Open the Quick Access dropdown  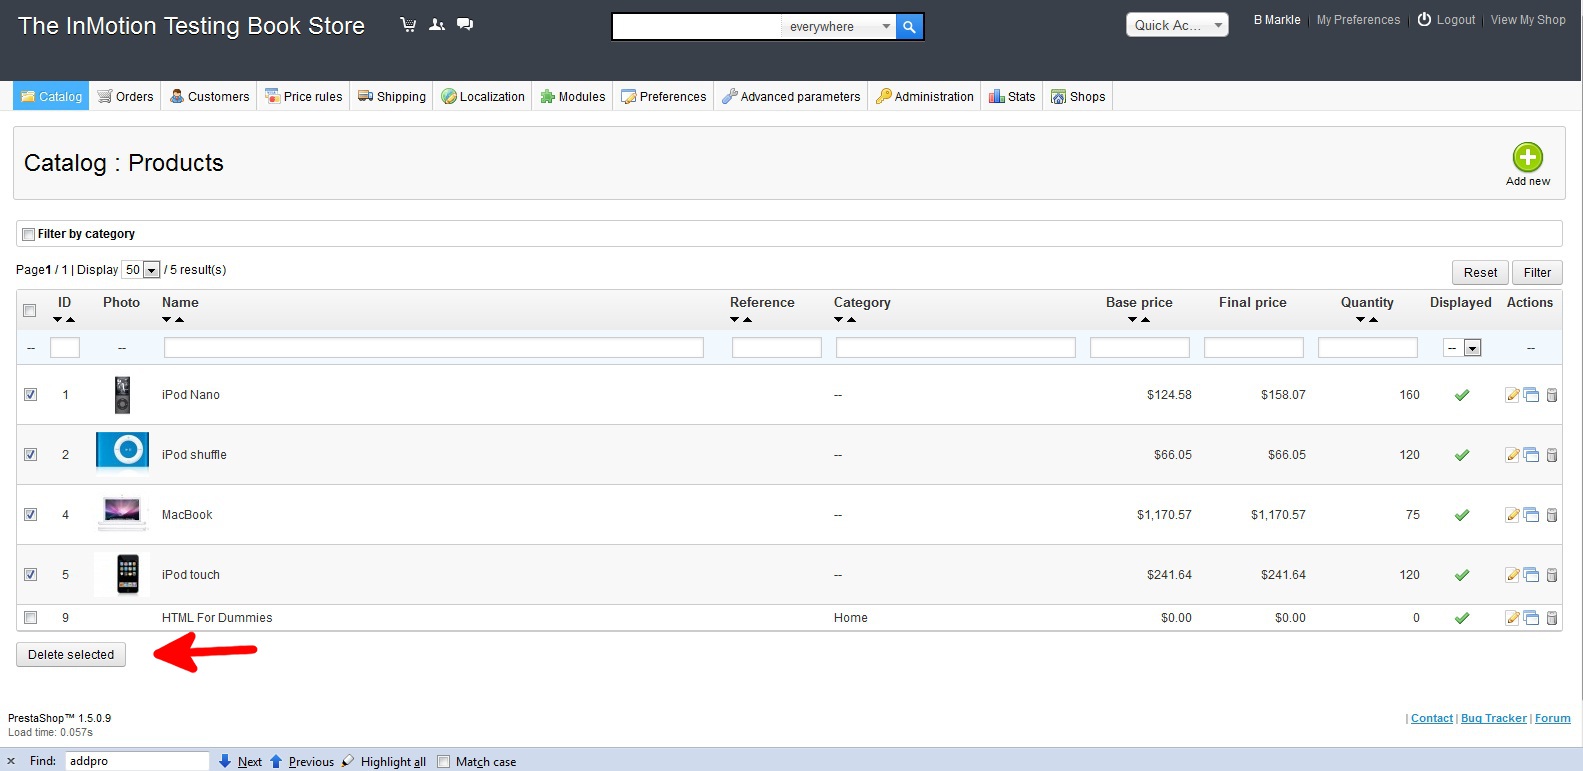1177,25
